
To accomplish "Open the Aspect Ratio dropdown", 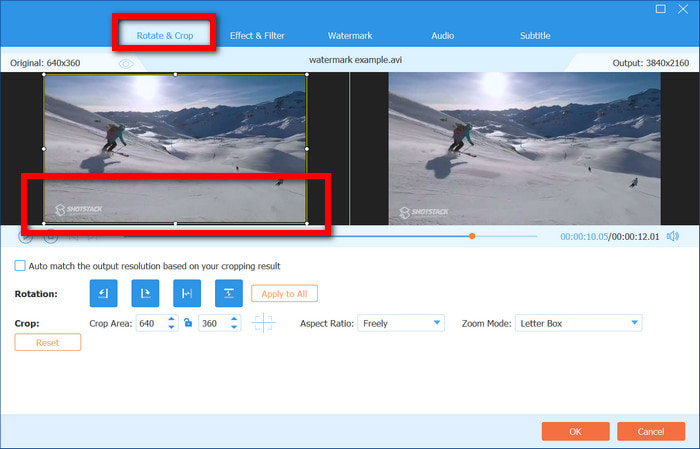I will 401,323.
